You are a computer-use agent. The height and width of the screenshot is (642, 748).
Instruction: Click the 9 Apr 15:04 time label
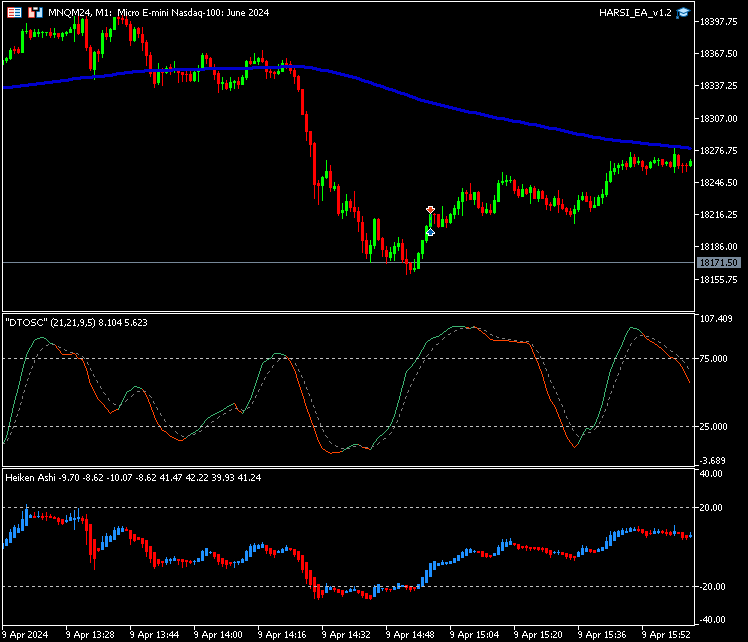click(x=474, y=635)
